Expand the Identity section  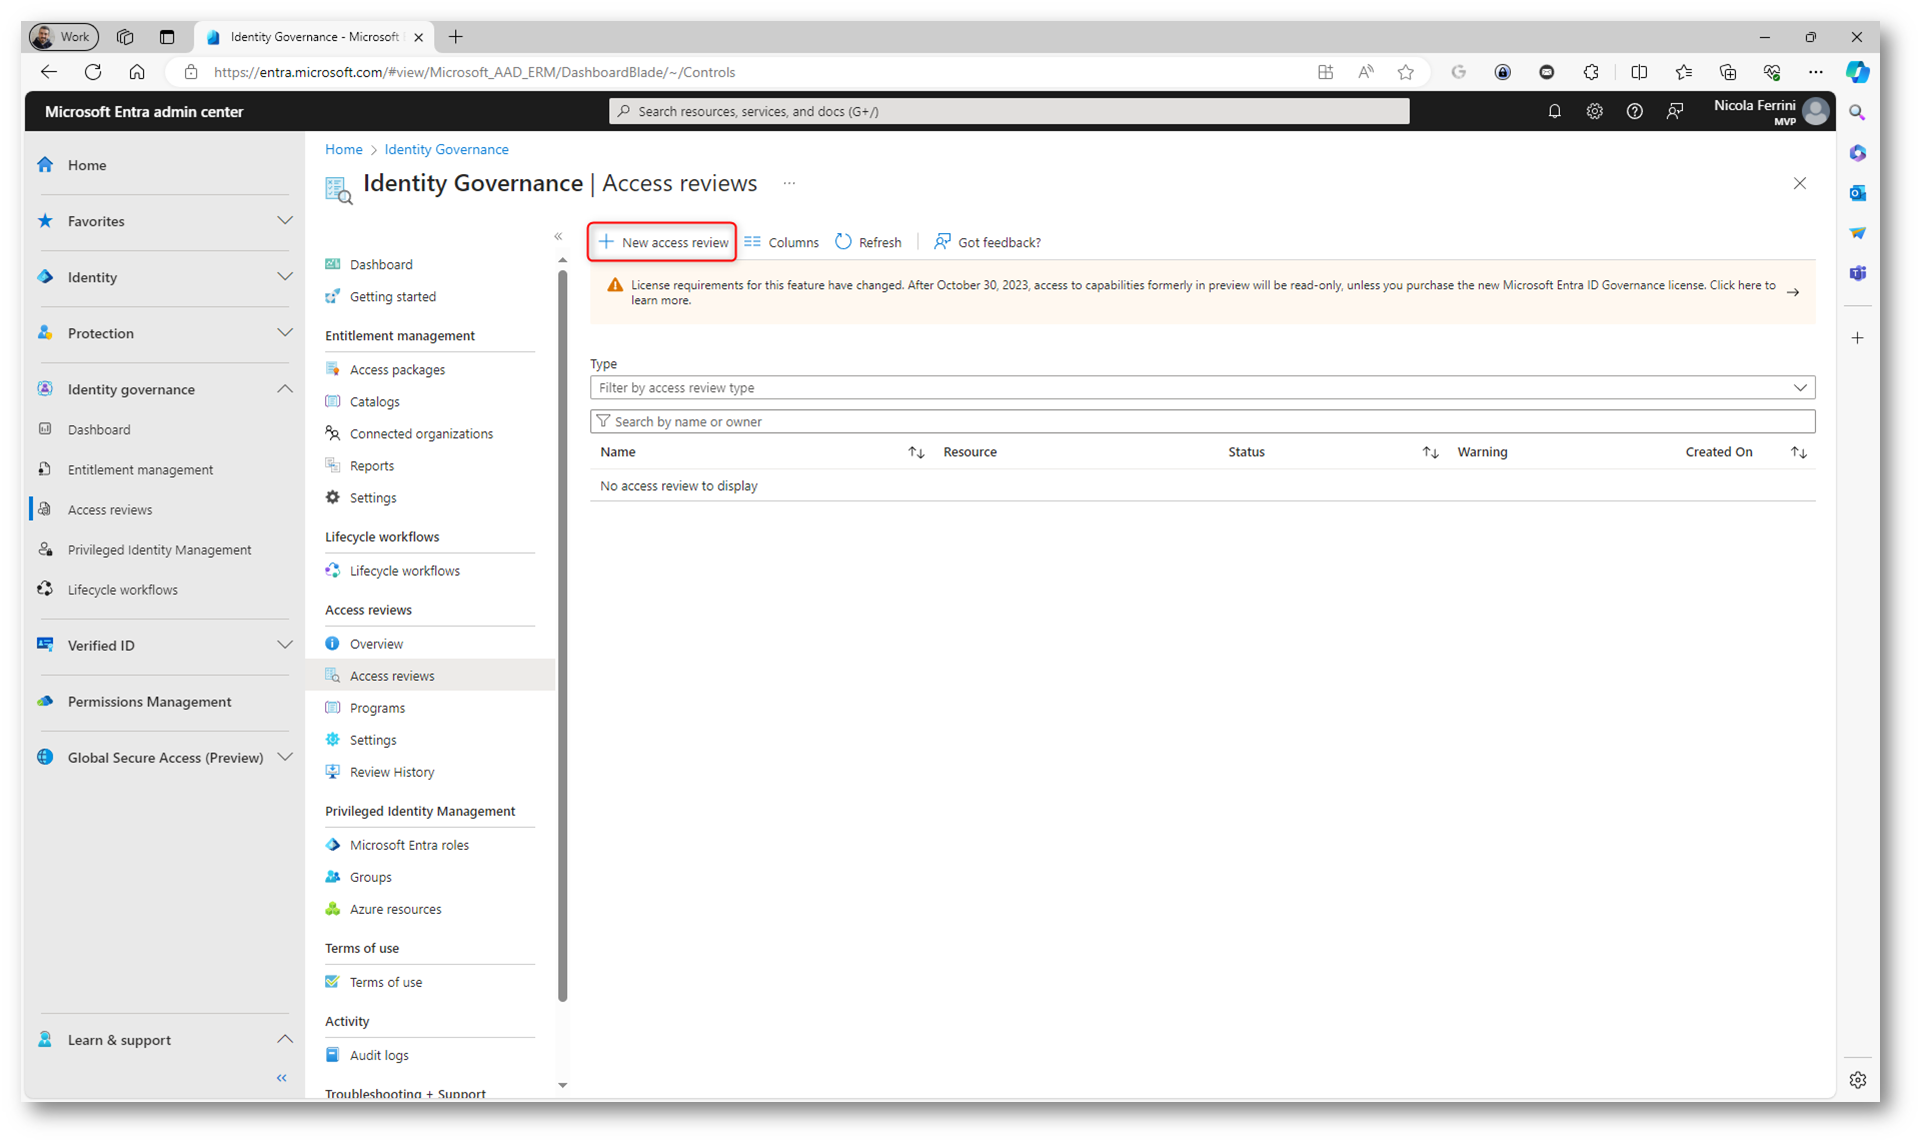coord(285,277)
